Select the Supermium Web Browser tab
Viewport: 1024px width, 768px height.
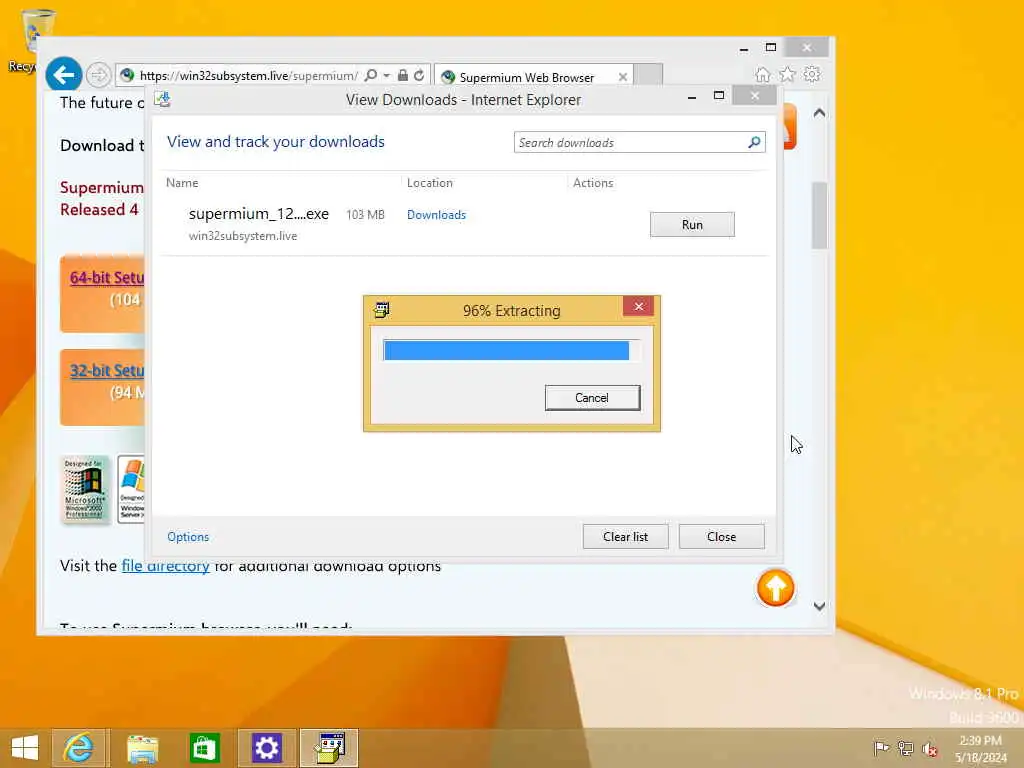coord(526,77)
